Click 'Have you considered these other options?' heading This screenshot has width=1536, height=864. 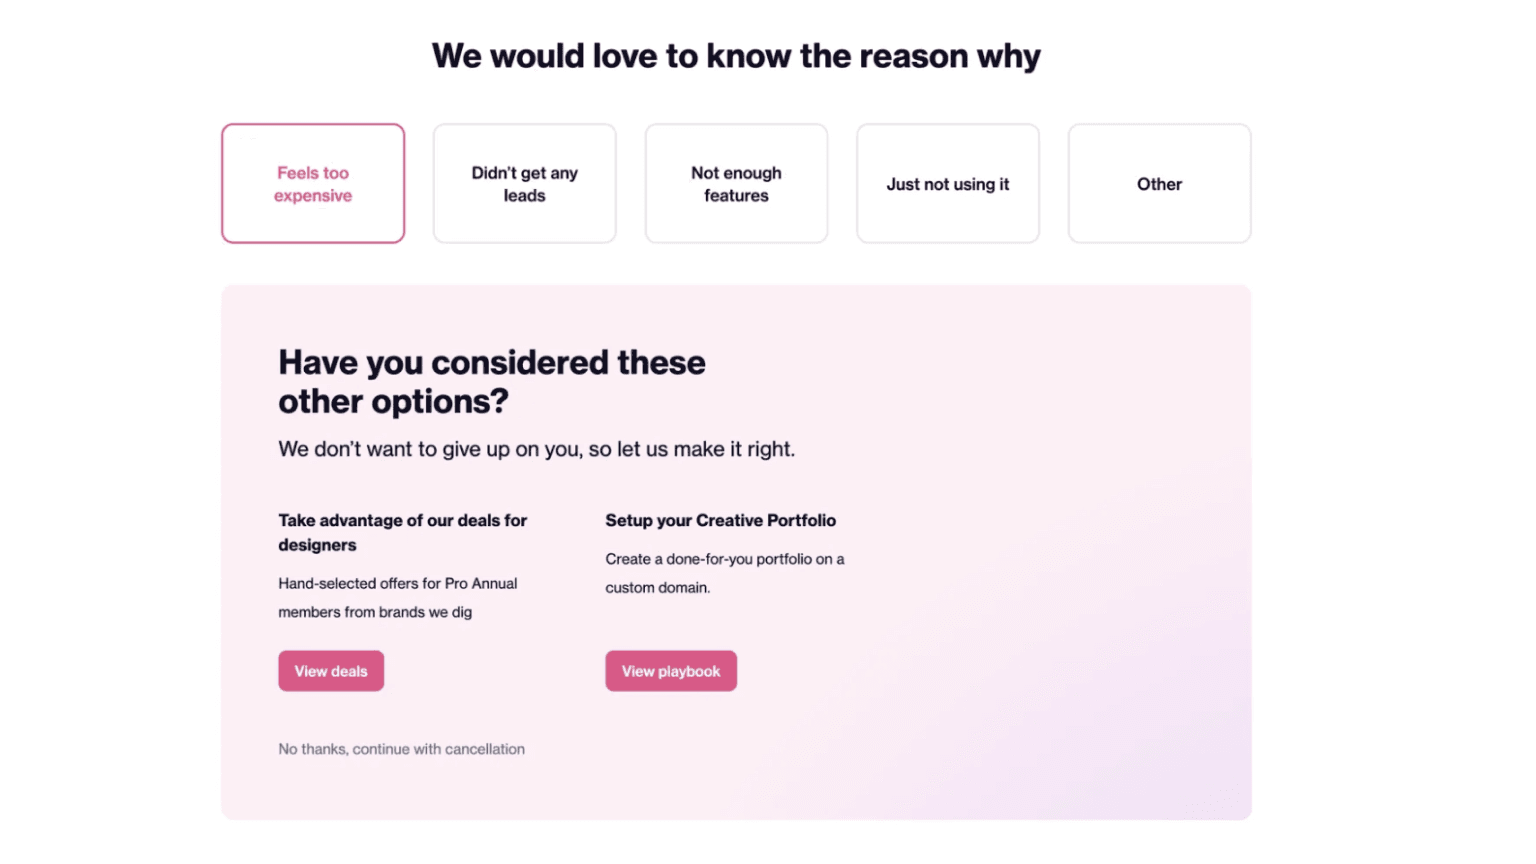491,381
